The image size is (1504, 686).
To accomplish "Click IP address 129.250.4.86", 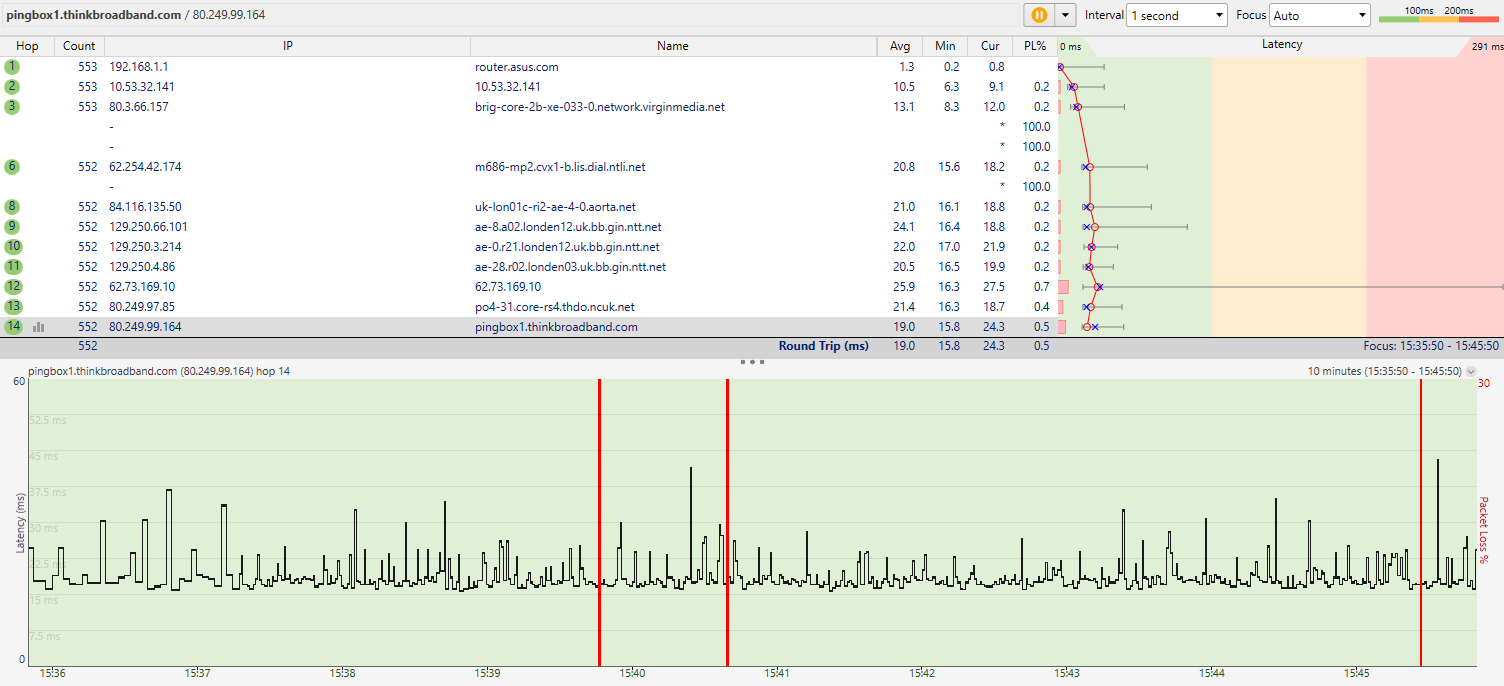I will 142,267.
